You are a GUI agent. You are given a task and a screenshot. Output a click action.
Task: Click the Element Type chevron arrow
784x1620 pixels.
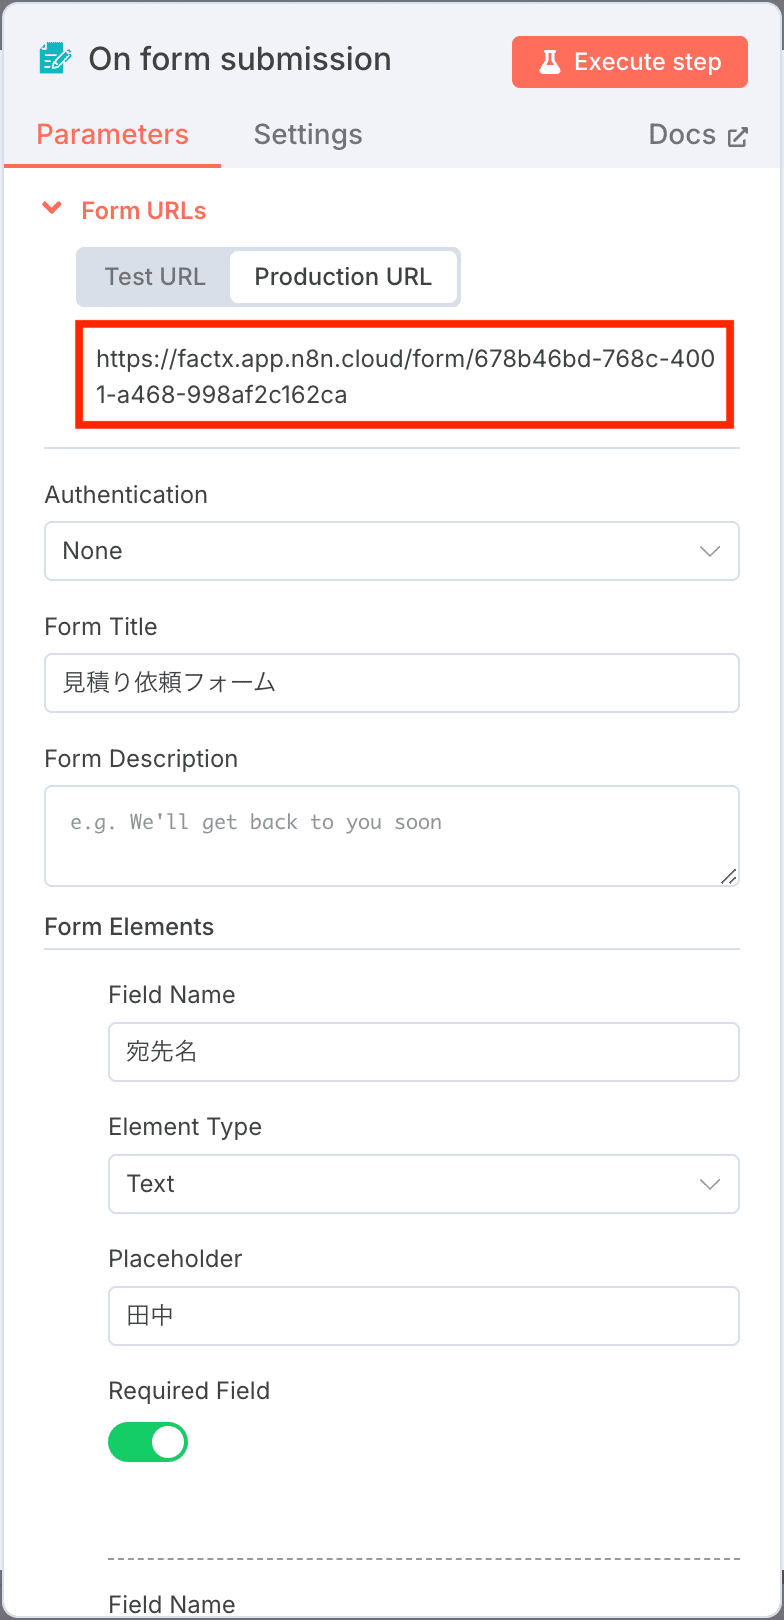[710, 1184]
